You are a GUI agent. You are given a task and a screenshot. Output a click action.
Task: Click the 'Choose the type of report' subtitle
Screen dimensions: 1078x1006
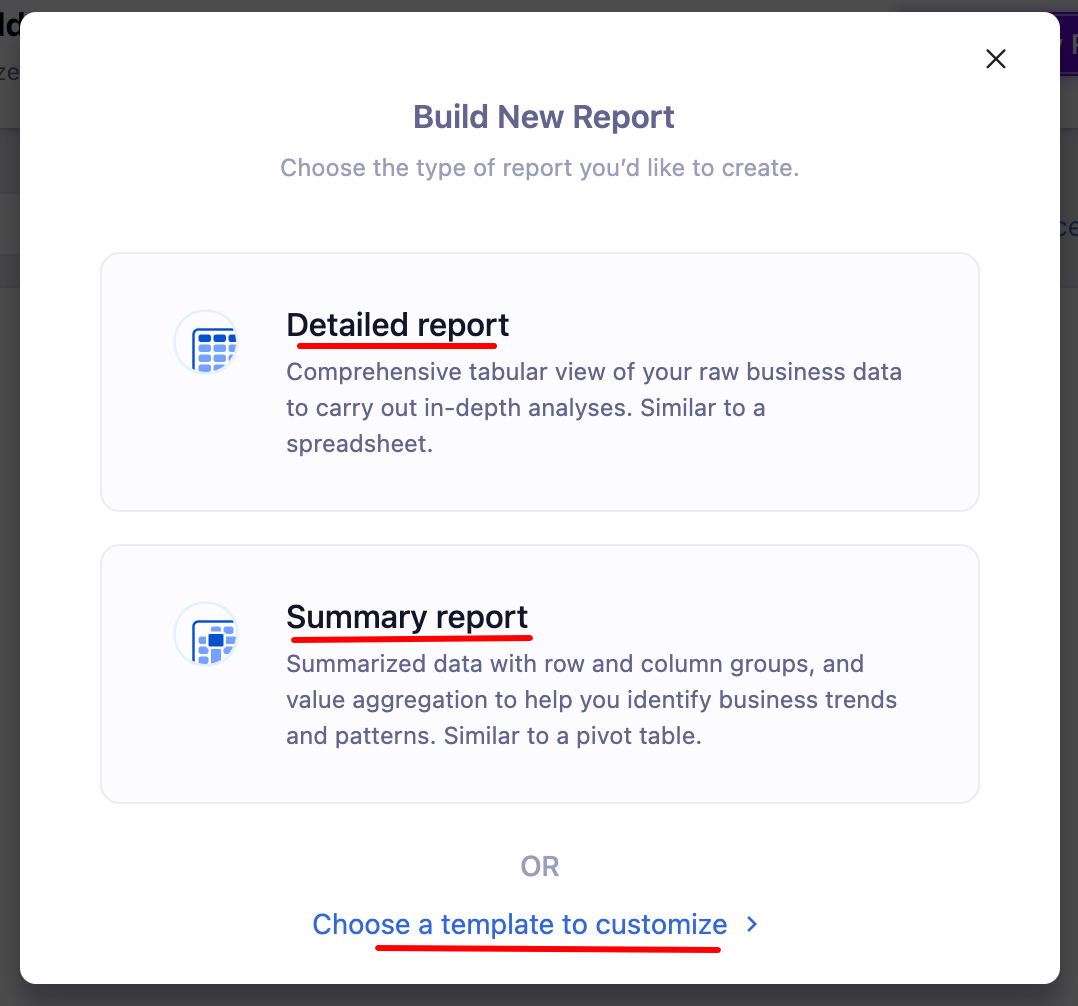[539, 167]
